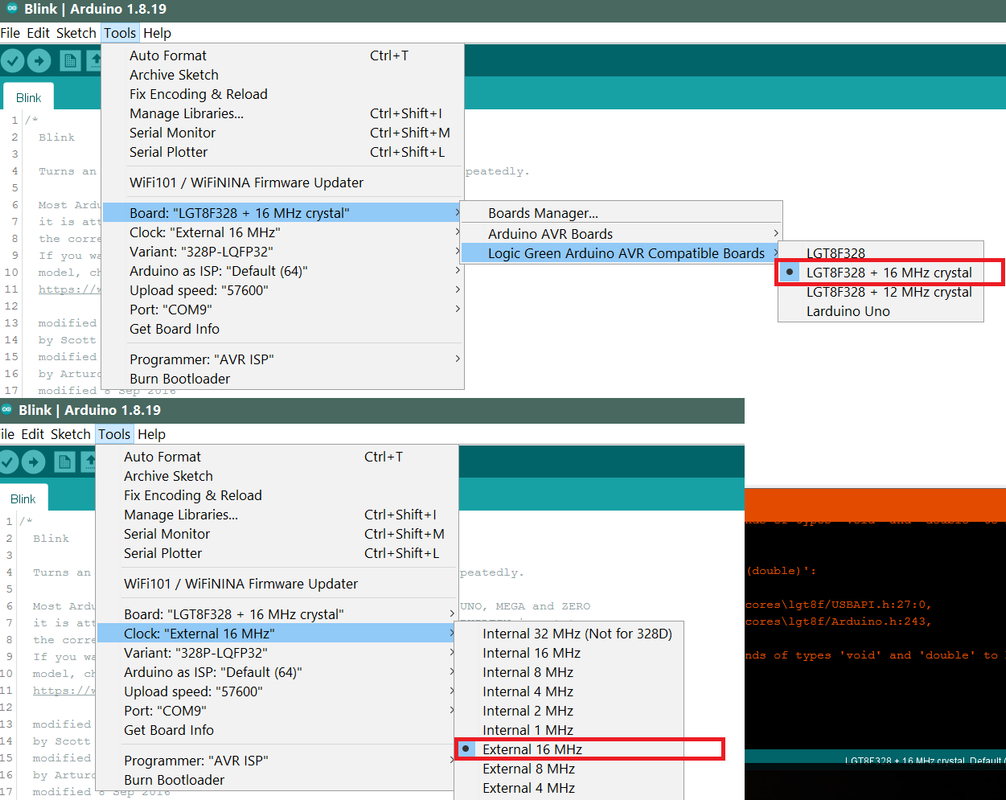Choose Auto Format in top Tools menu
Screen dimensions: 1006x800
point(283,56)
